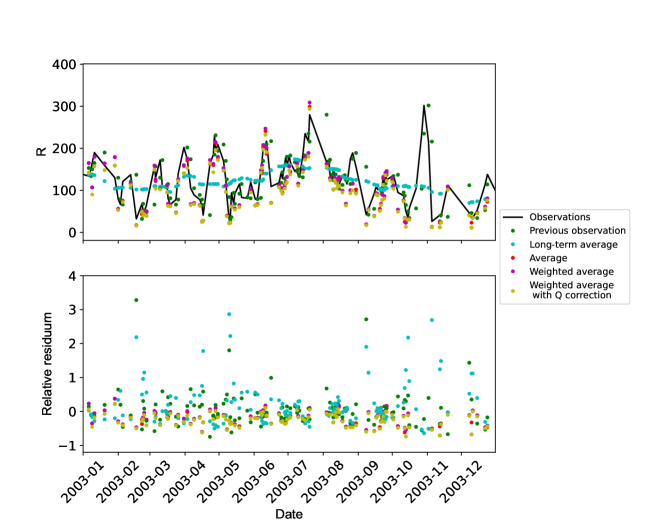
Task: Click the 2003-04 date tick label
Action: pyautogui.click(x=184, y=481)
